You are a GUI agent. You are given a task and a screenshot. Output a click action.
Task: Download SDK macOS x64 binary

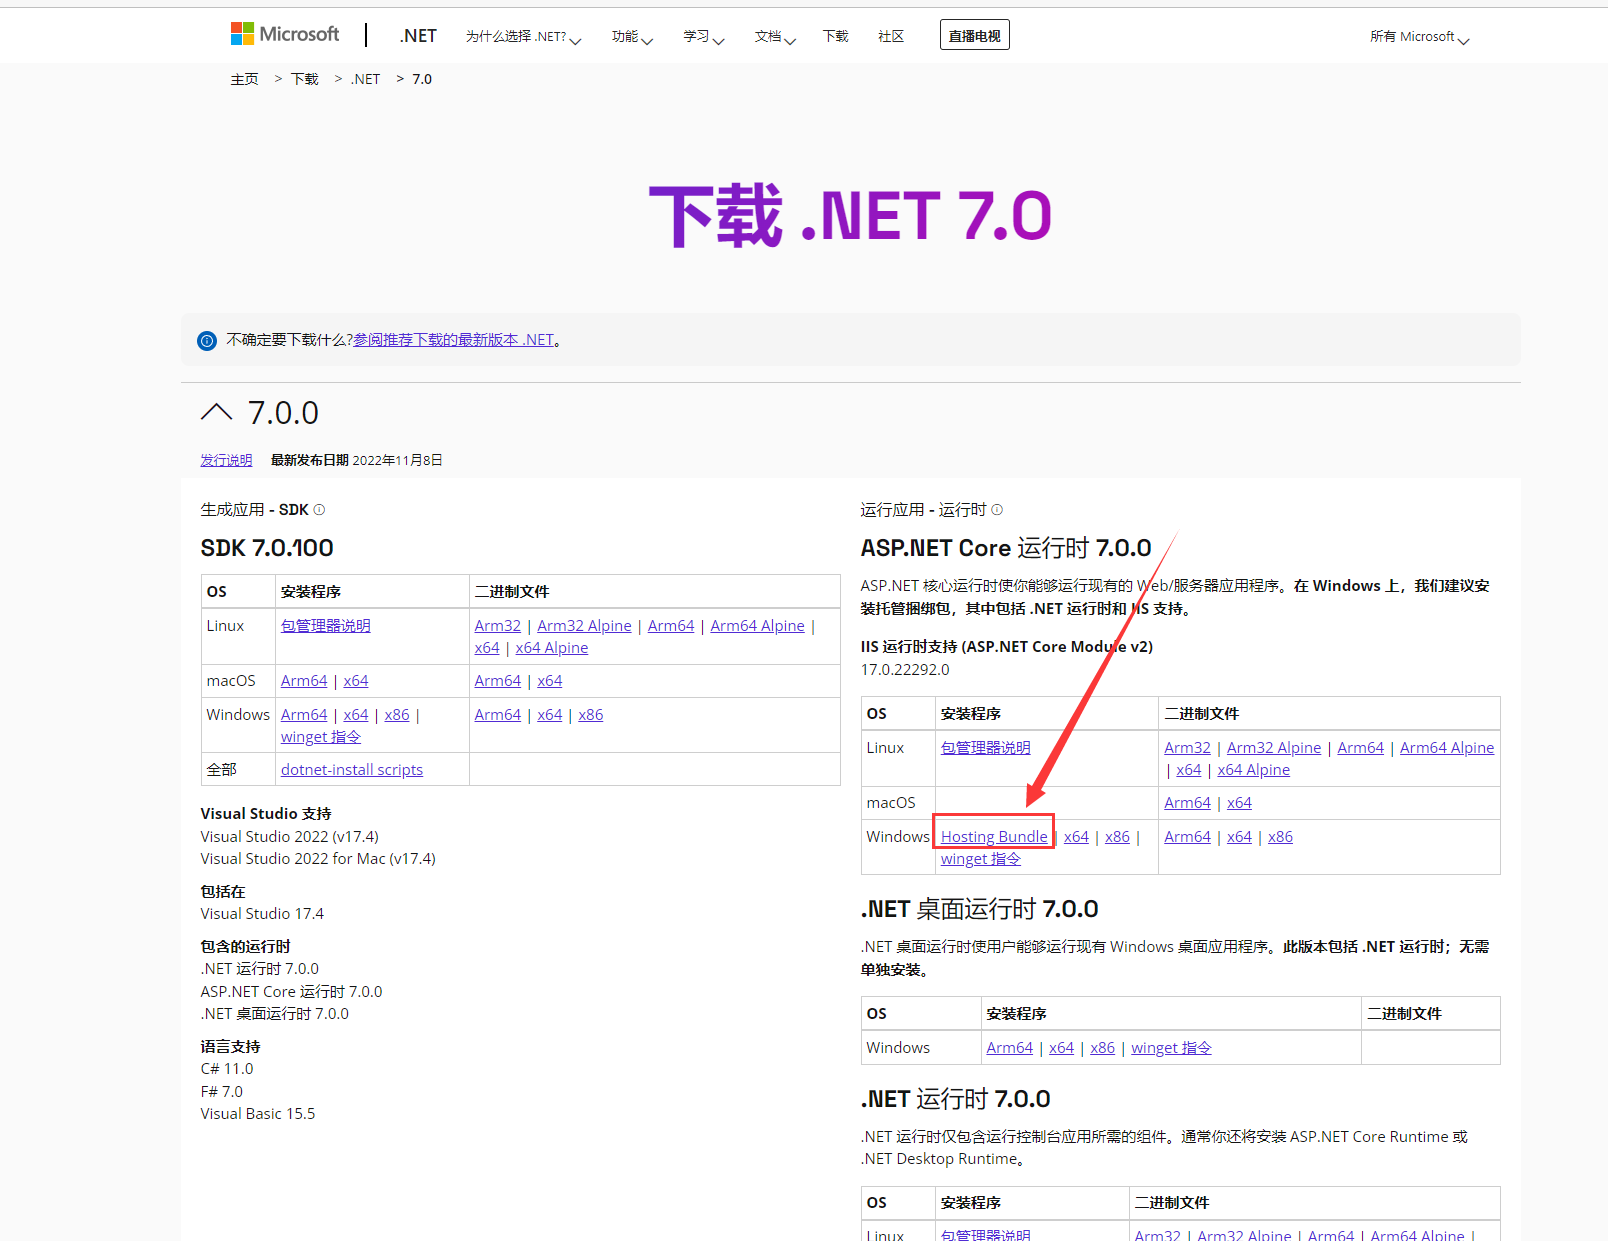(550, 681)
